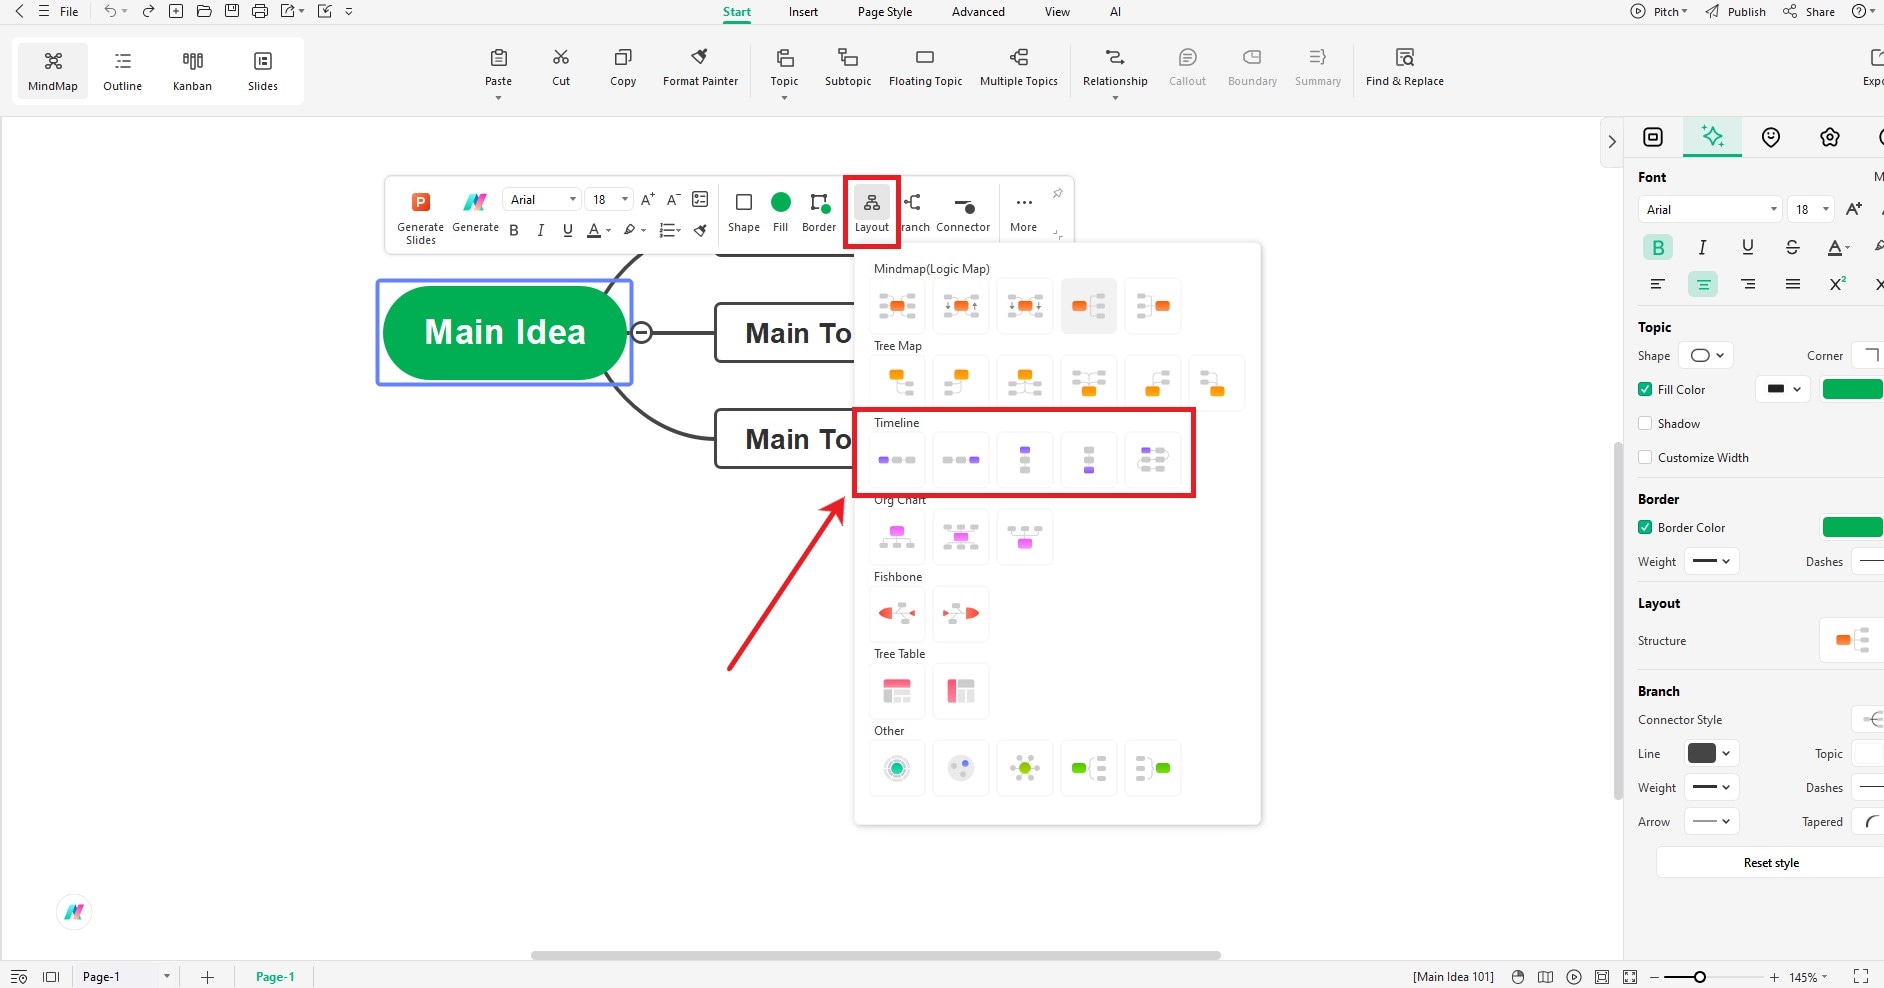Open the emoji sticker tab in right panel
Viewport: 1884px width, 988px height.
pos(1771,137)
